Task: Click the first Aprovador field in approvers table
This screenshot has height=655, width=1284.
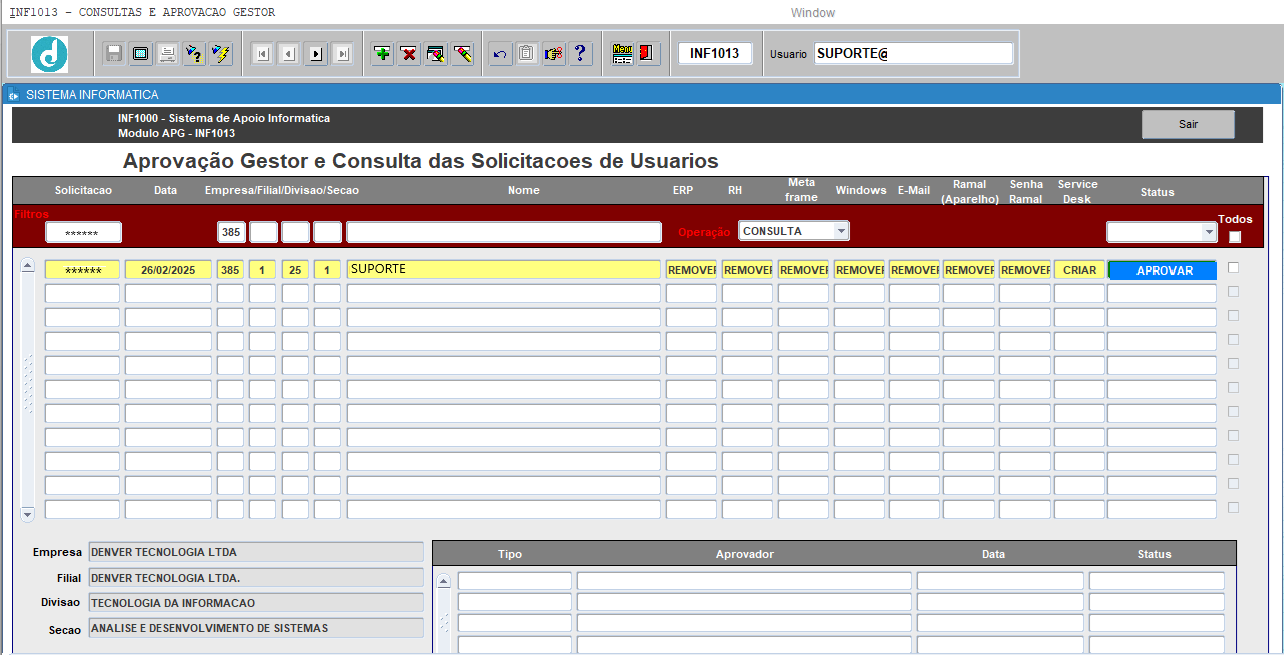Action: point(744,581)
